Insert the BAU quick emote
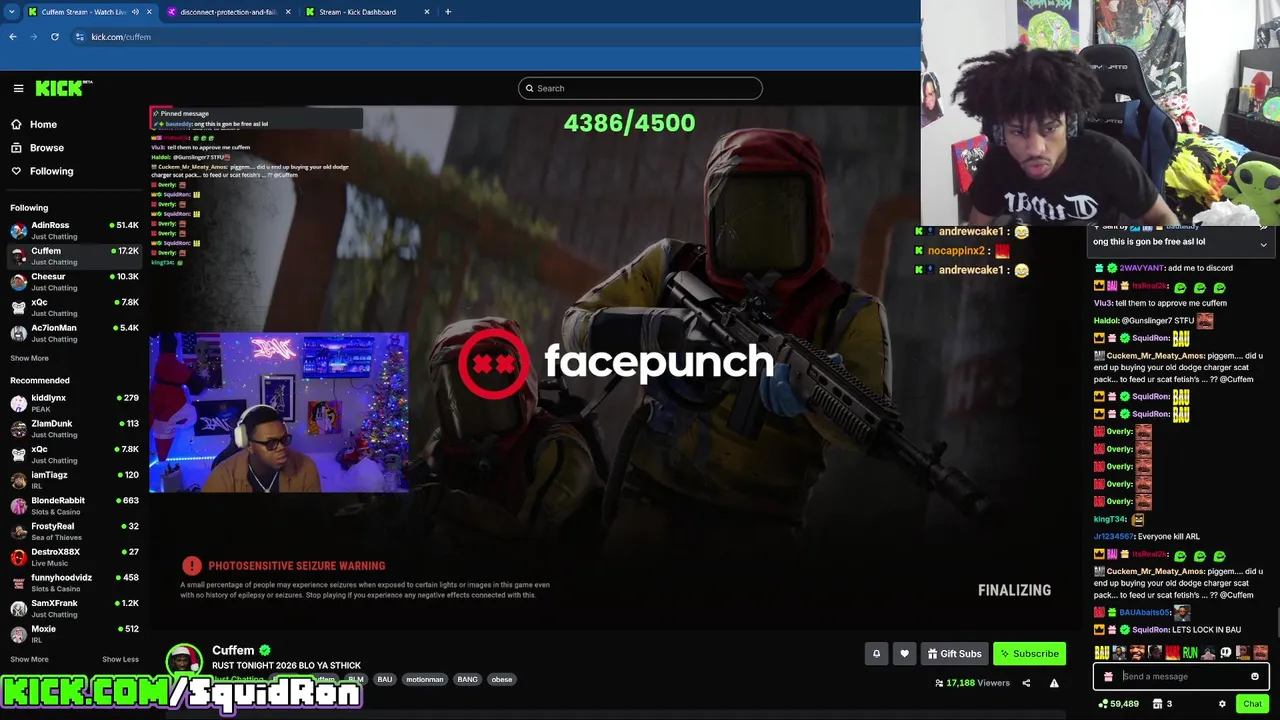 click(x=1101, y=653)
